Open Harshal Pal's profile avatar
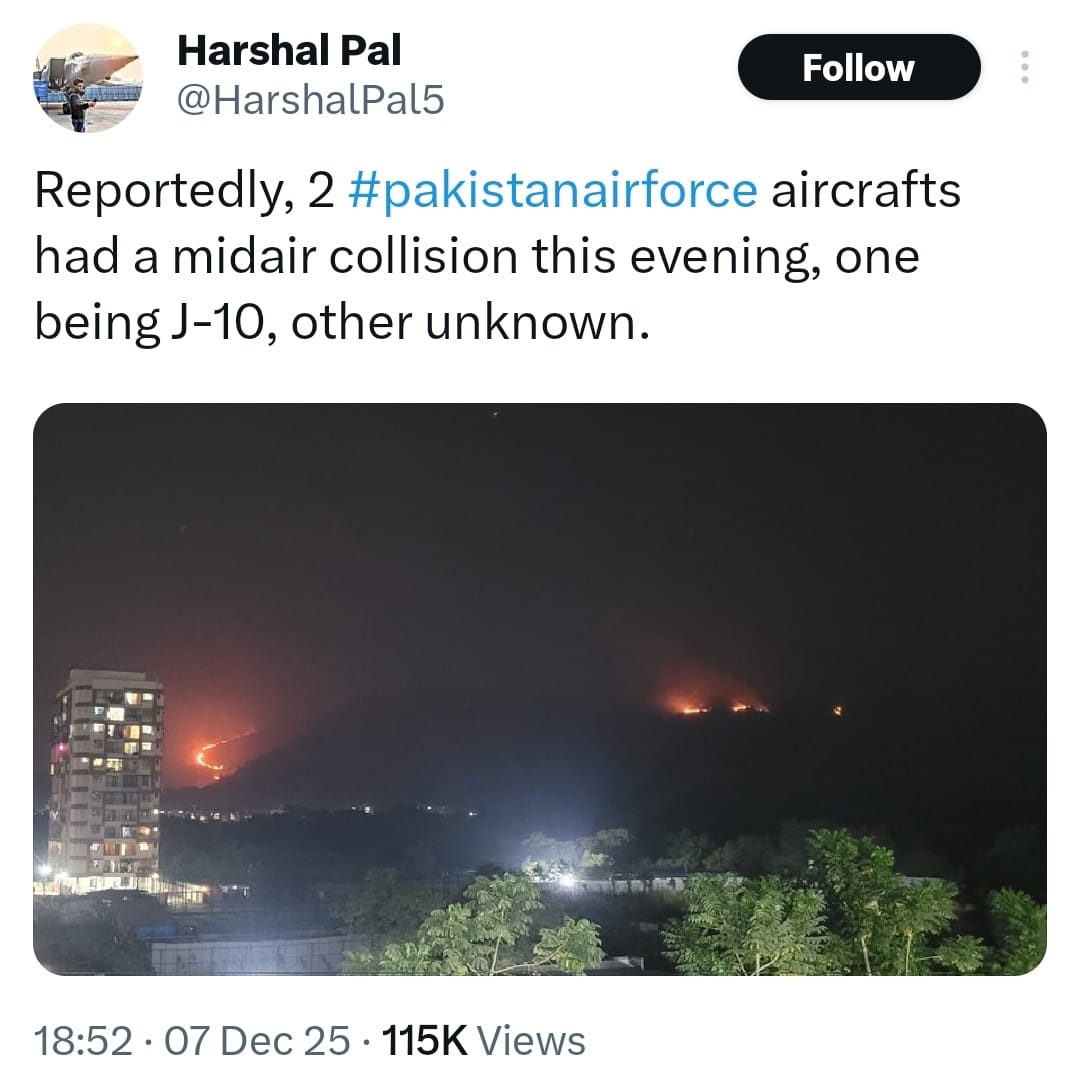This screenshot has width=1080, height=1091. point(89,78)
